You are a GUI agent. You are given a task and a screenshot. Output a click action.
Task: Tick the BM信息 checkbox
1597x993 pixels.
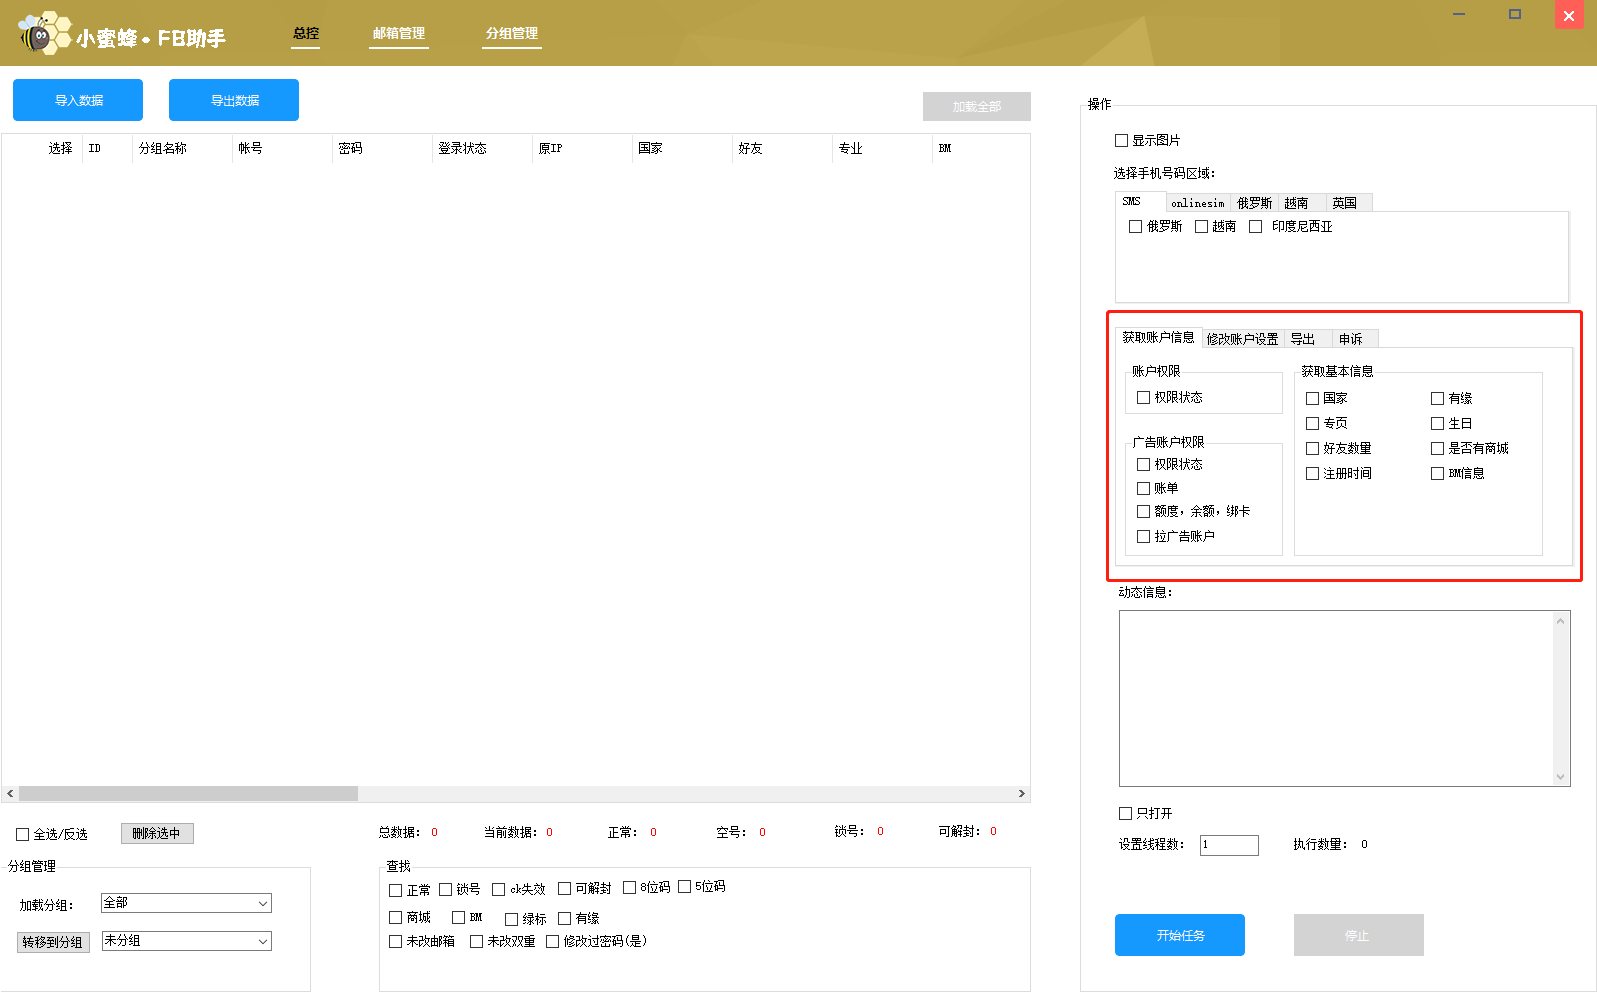click(1437, 473)
